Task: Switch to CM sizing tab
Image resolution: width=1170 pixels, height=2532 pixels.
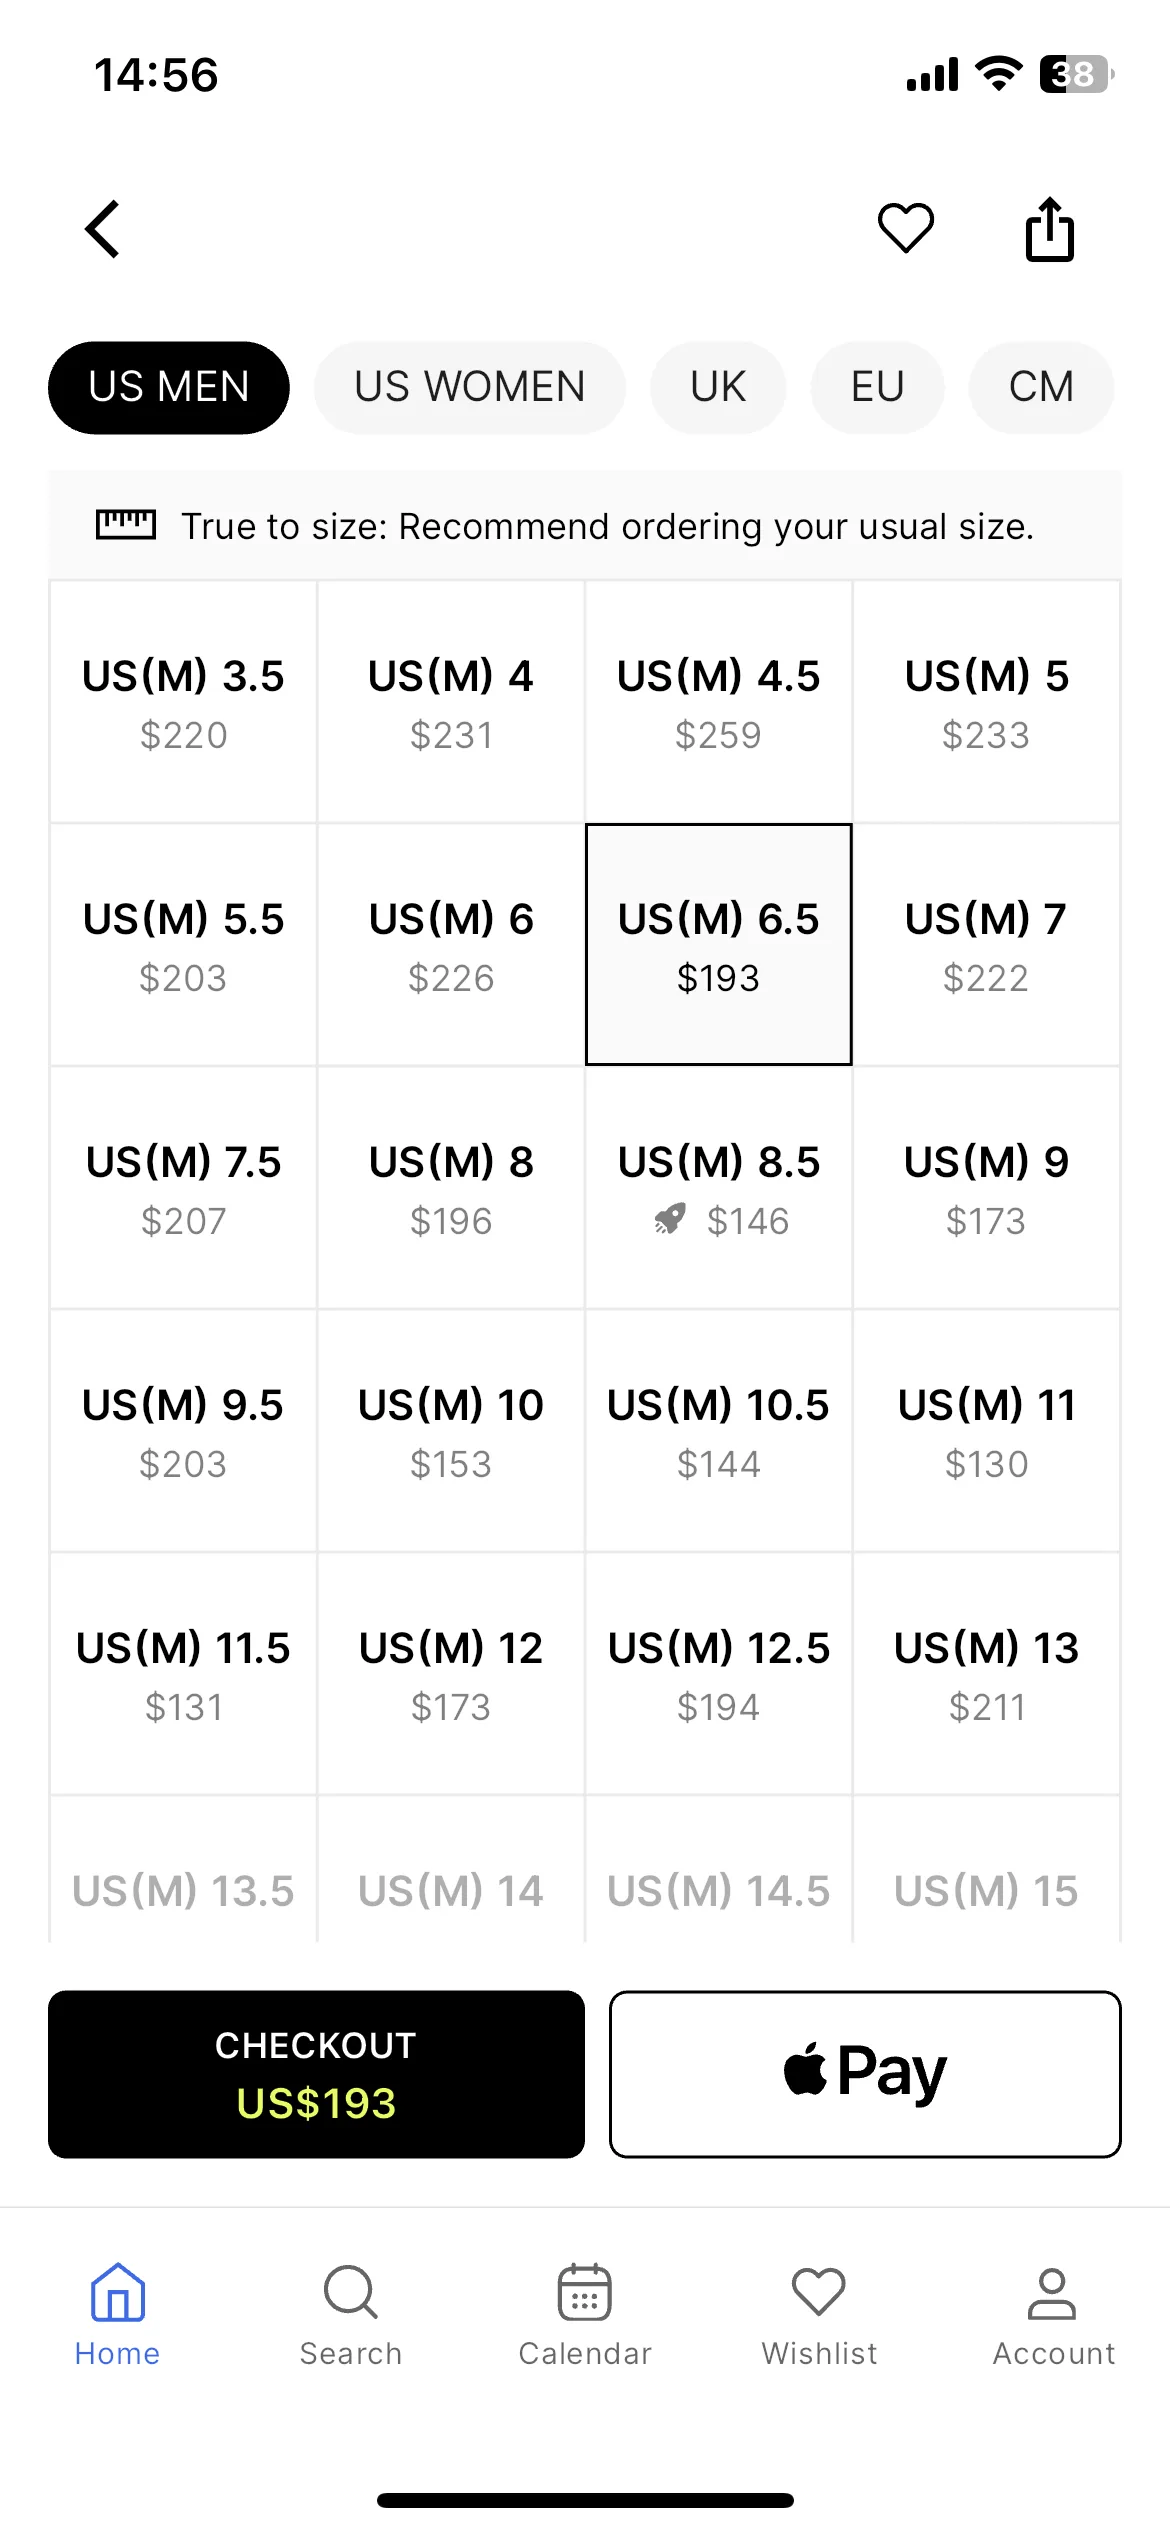Action: coord(1041,387)
